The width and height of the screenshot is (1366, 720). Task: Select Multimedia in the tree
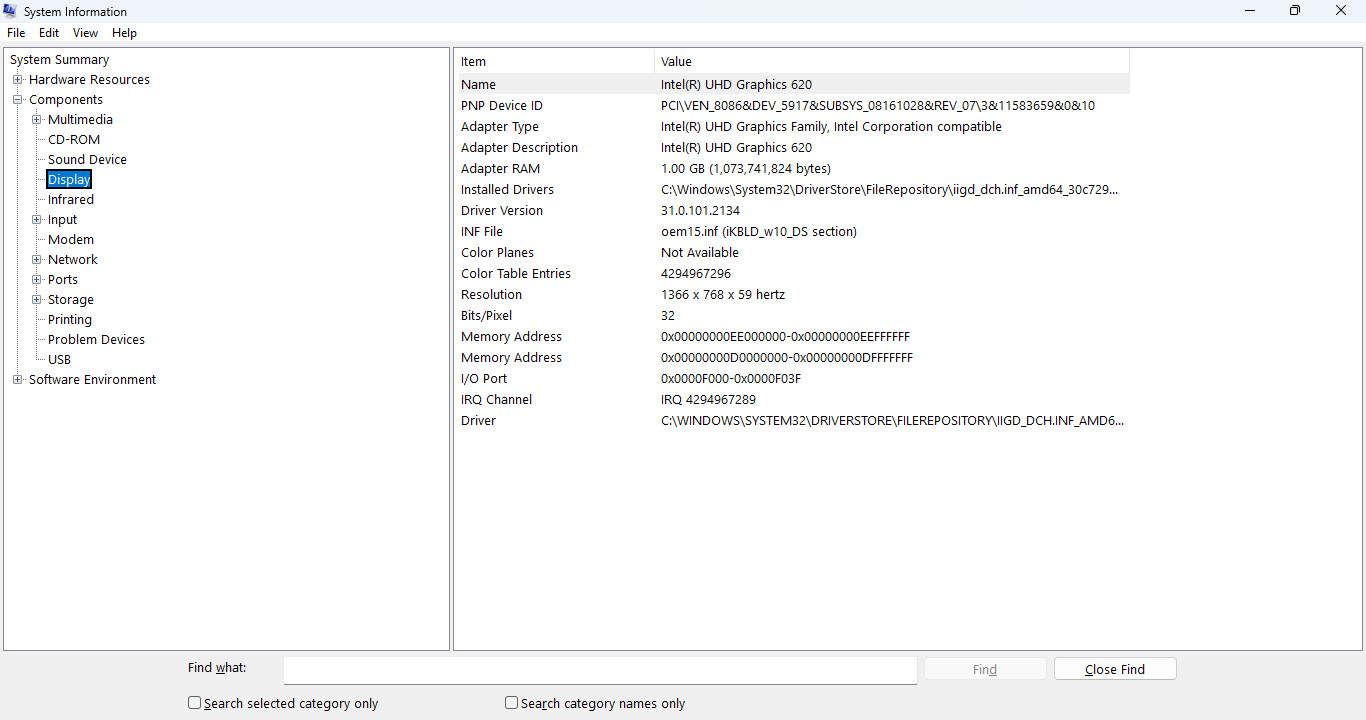80,120
